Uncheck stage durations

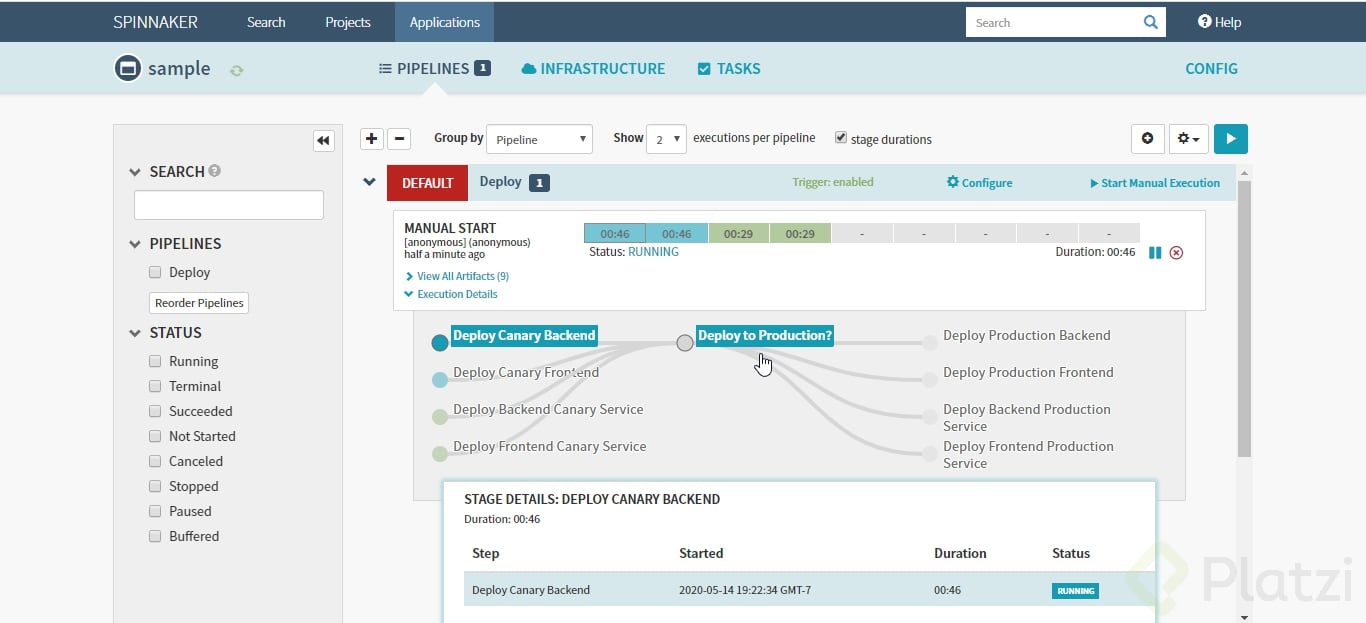[x=842, y=139]
